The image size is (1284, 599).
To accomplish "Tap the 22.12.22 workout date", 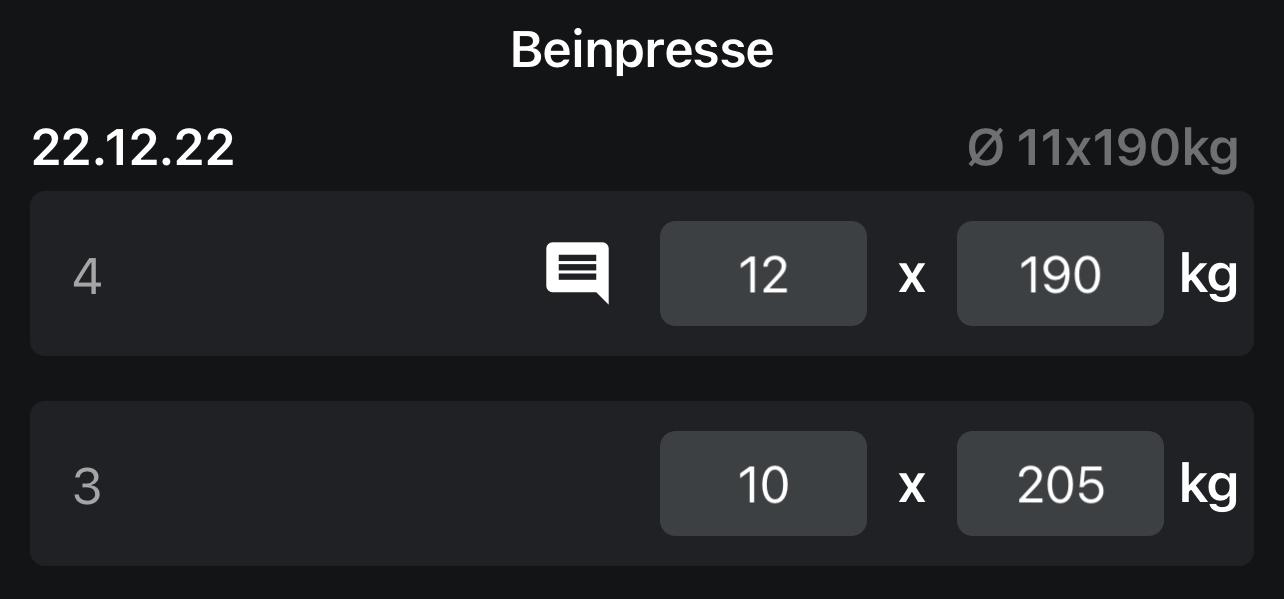I will point(133,148).
